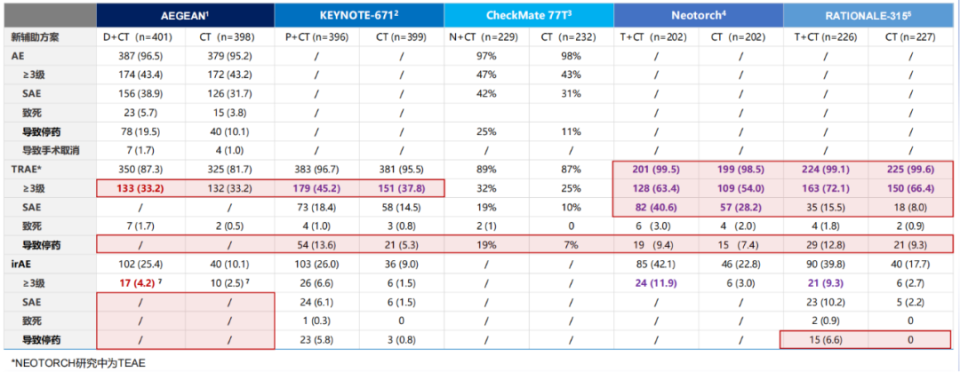The height and width of the screenshot is (372, 960).
Task: Select the P+CT (n=396) subheader cell
Action: click(318, 37)
